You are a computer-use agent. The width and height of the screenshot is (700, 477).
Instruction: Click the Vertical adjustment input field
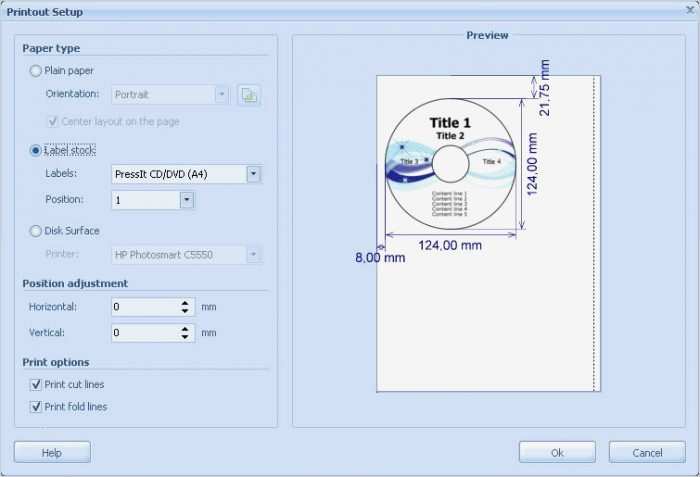tap(146, 333)
